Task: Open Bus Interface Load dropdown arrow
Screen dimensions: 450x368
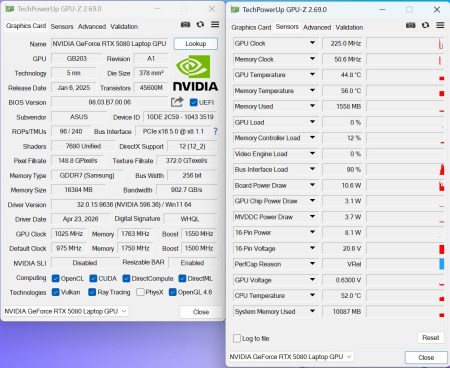Action: tap(312, 169)
